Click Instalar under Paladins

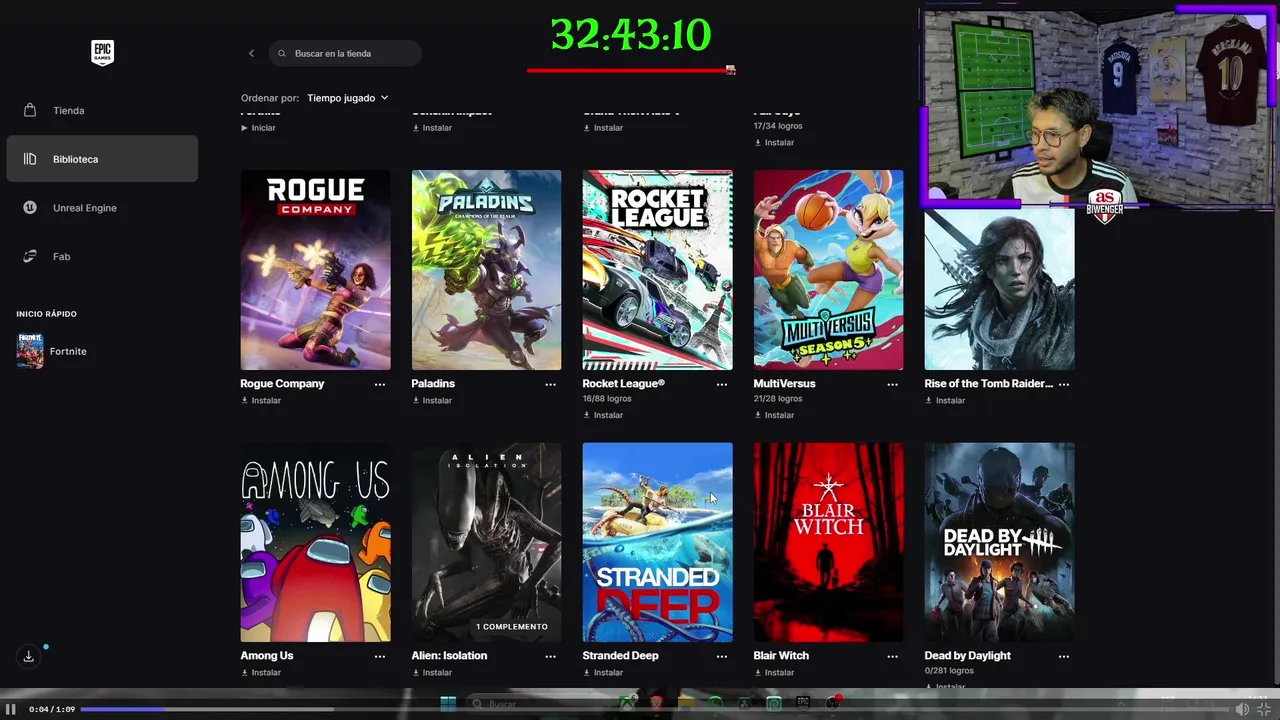pos(432,400)
